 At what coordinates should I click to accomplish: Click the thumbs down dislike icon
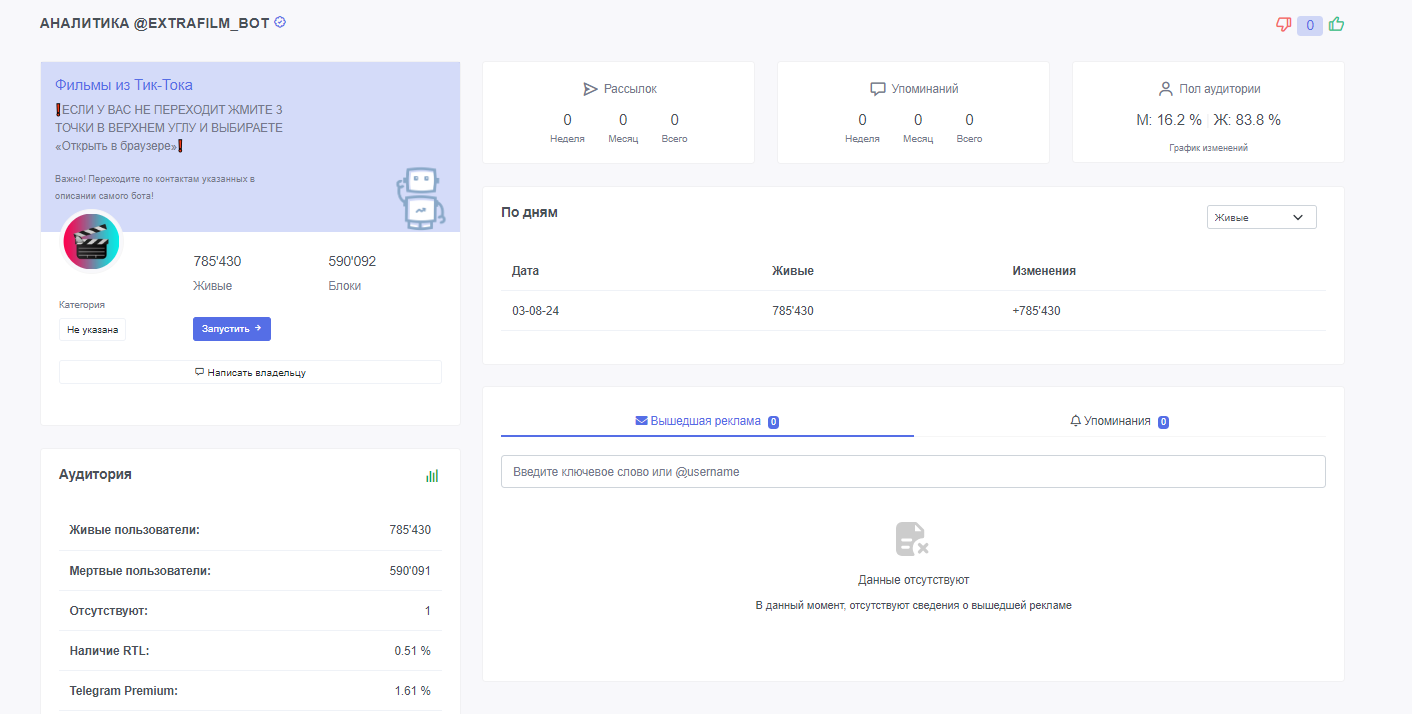pyautogui.click(x=1284, y=25)
